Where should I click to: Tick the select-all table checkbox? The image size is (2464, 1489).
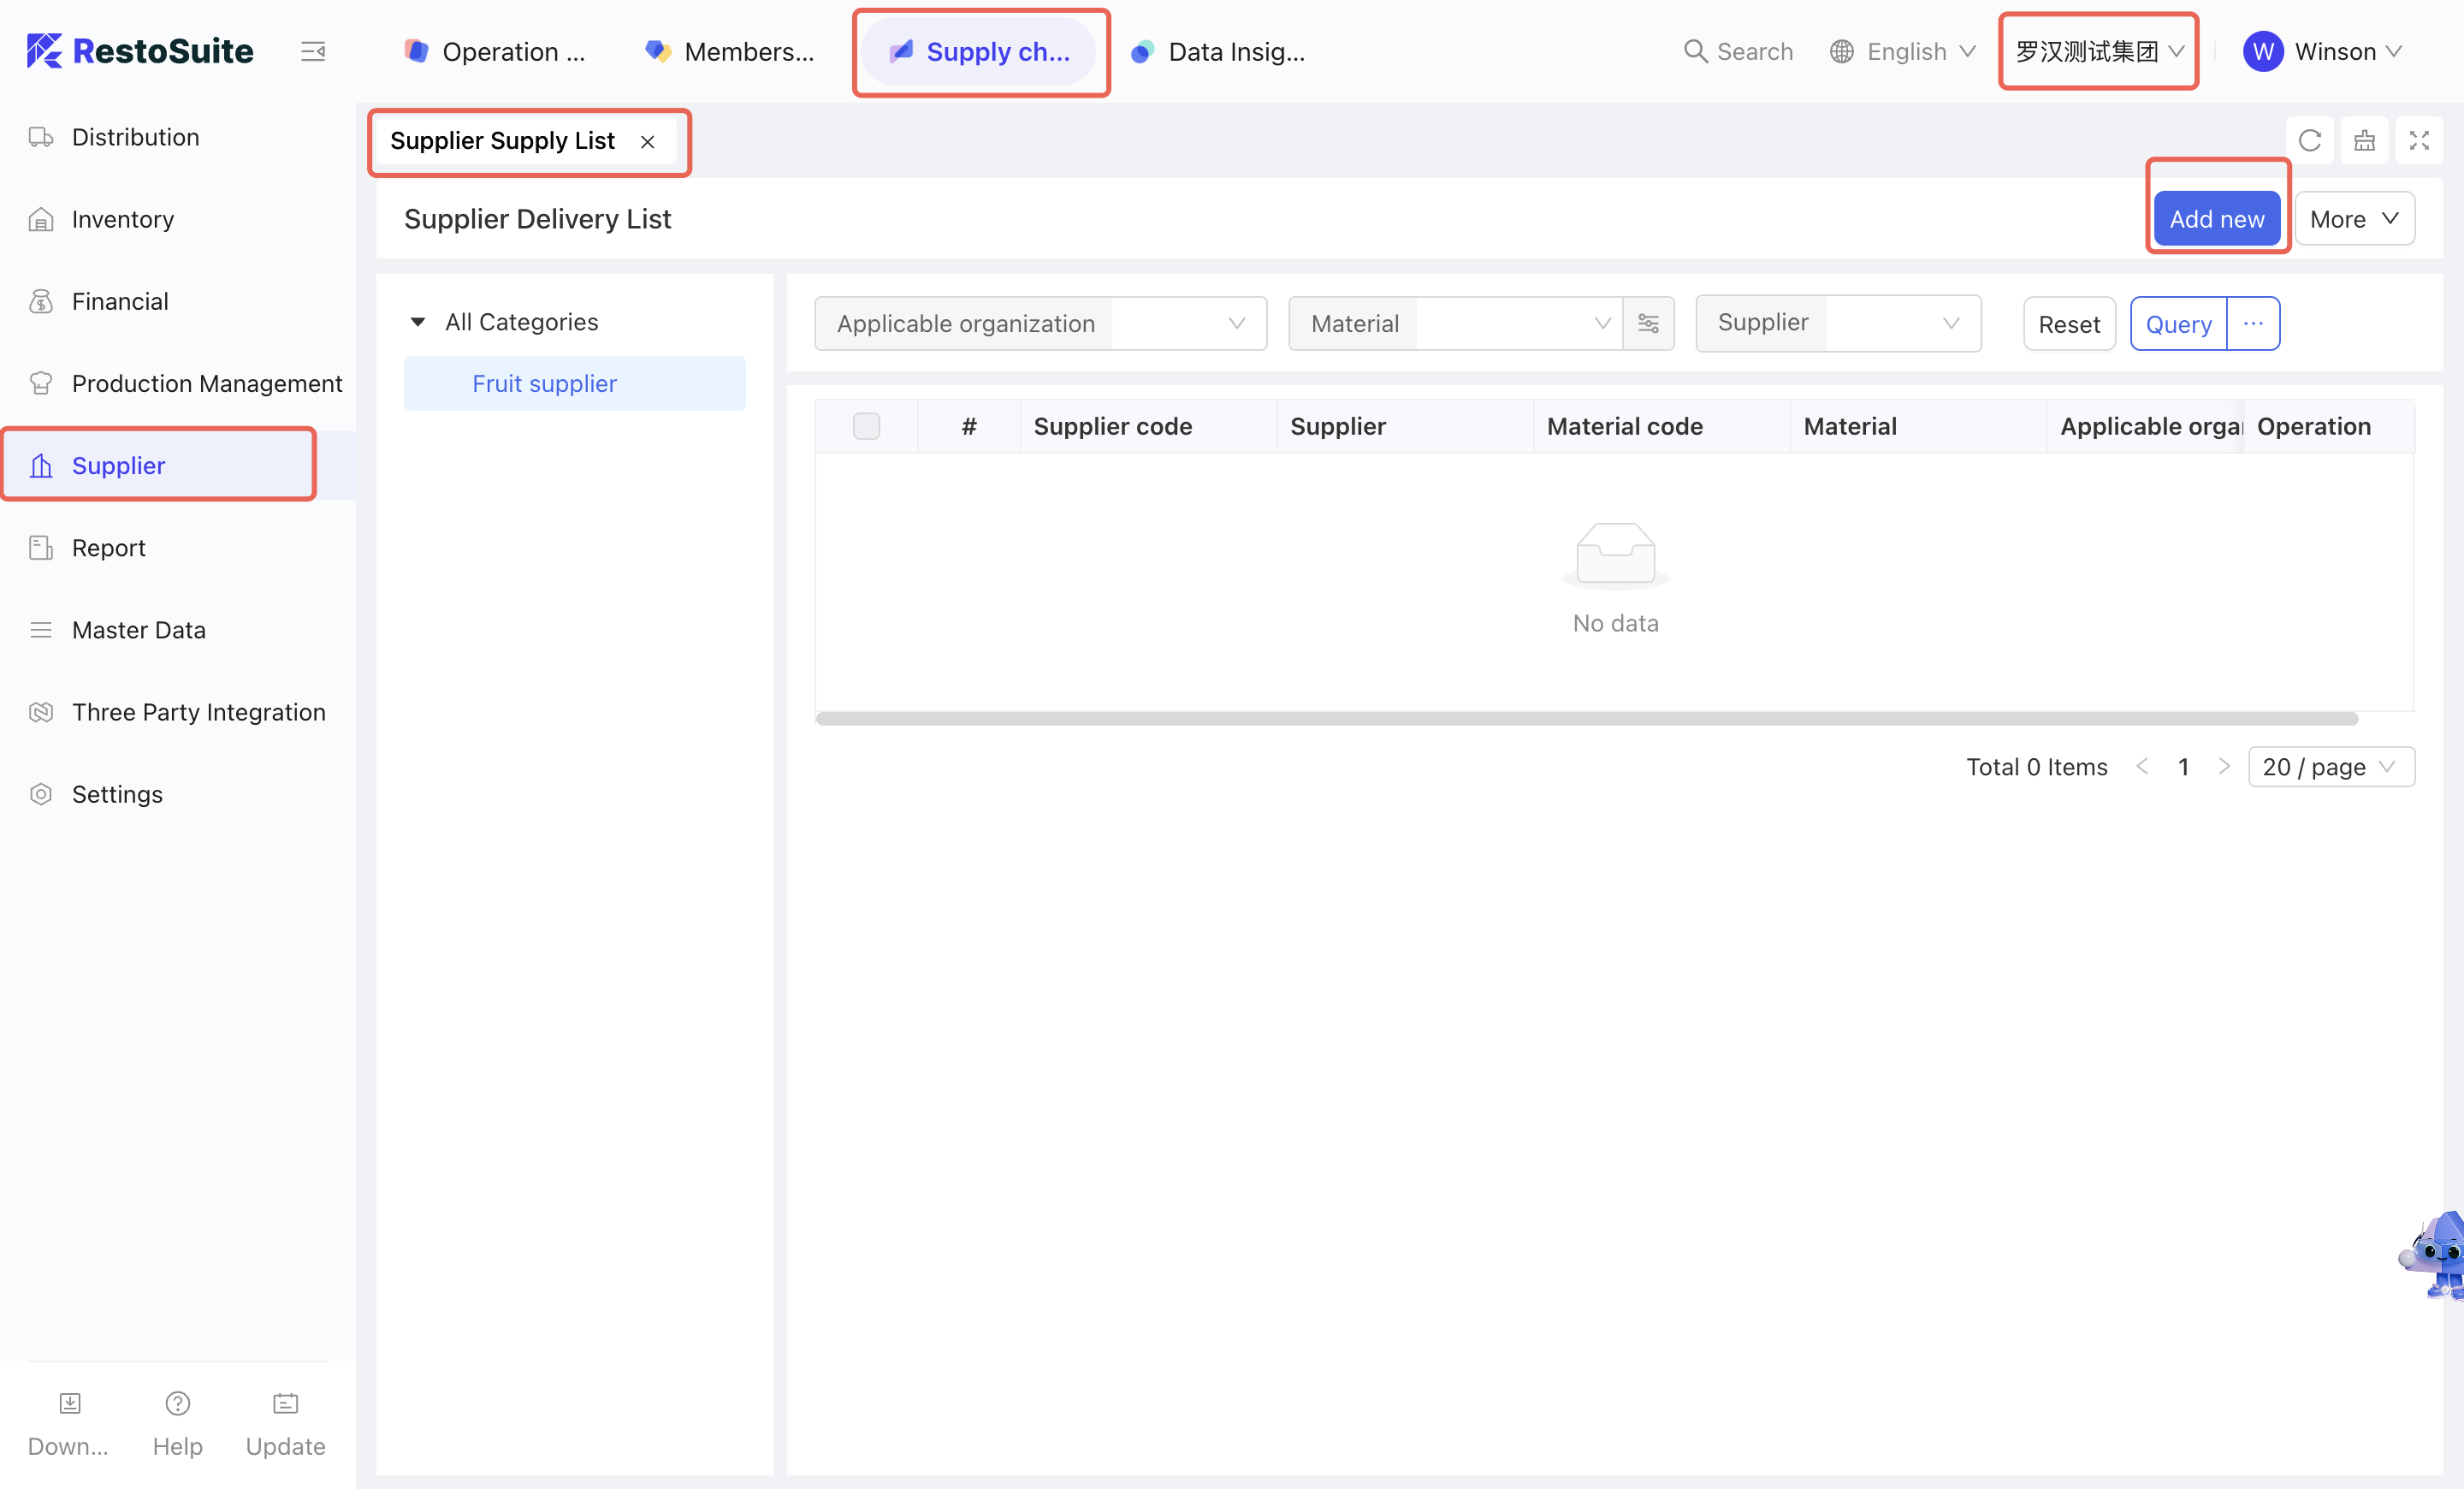point(866,426)
